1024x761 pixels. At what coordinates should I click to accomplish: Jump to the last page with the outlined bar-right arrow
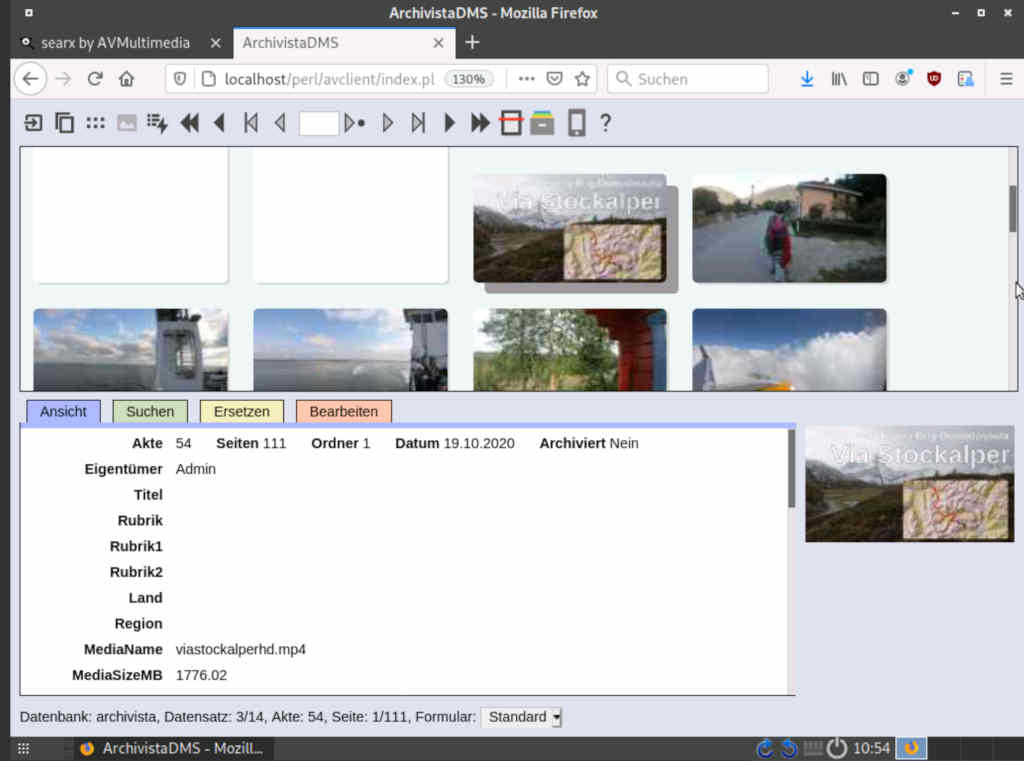coord(418,123)
